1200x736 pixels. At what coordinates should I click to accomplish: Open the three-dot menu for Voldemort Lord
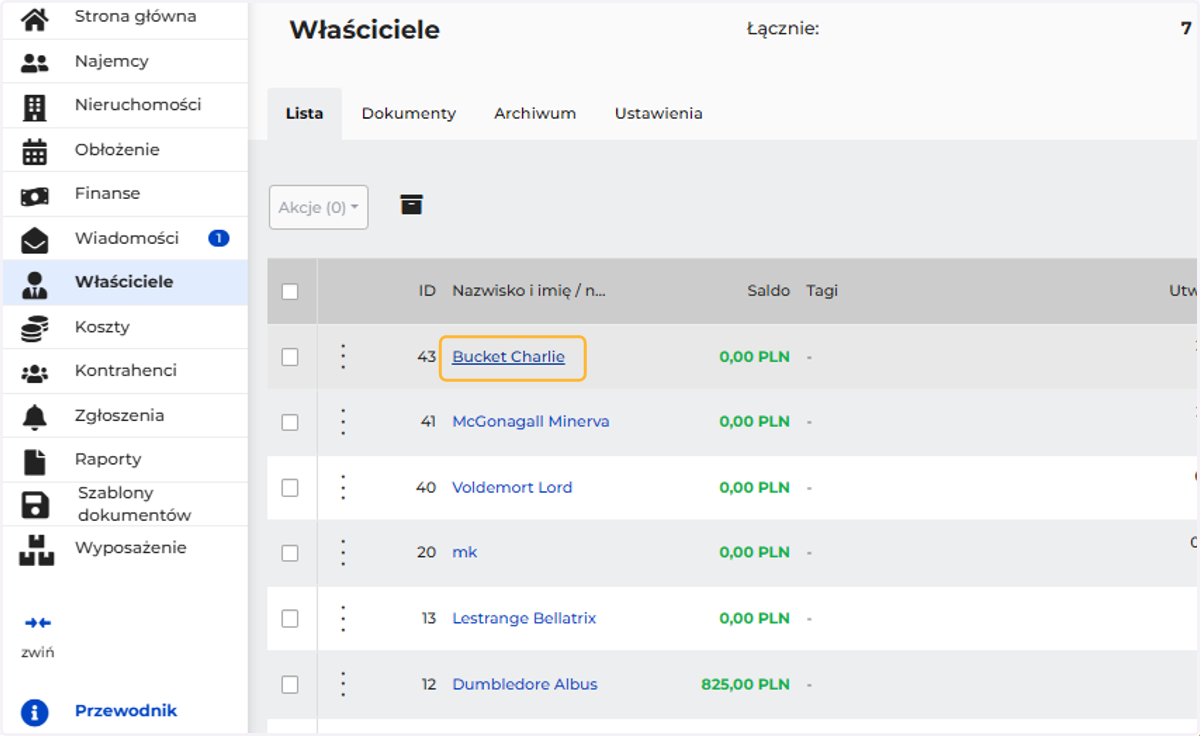[x=343, y=487]
